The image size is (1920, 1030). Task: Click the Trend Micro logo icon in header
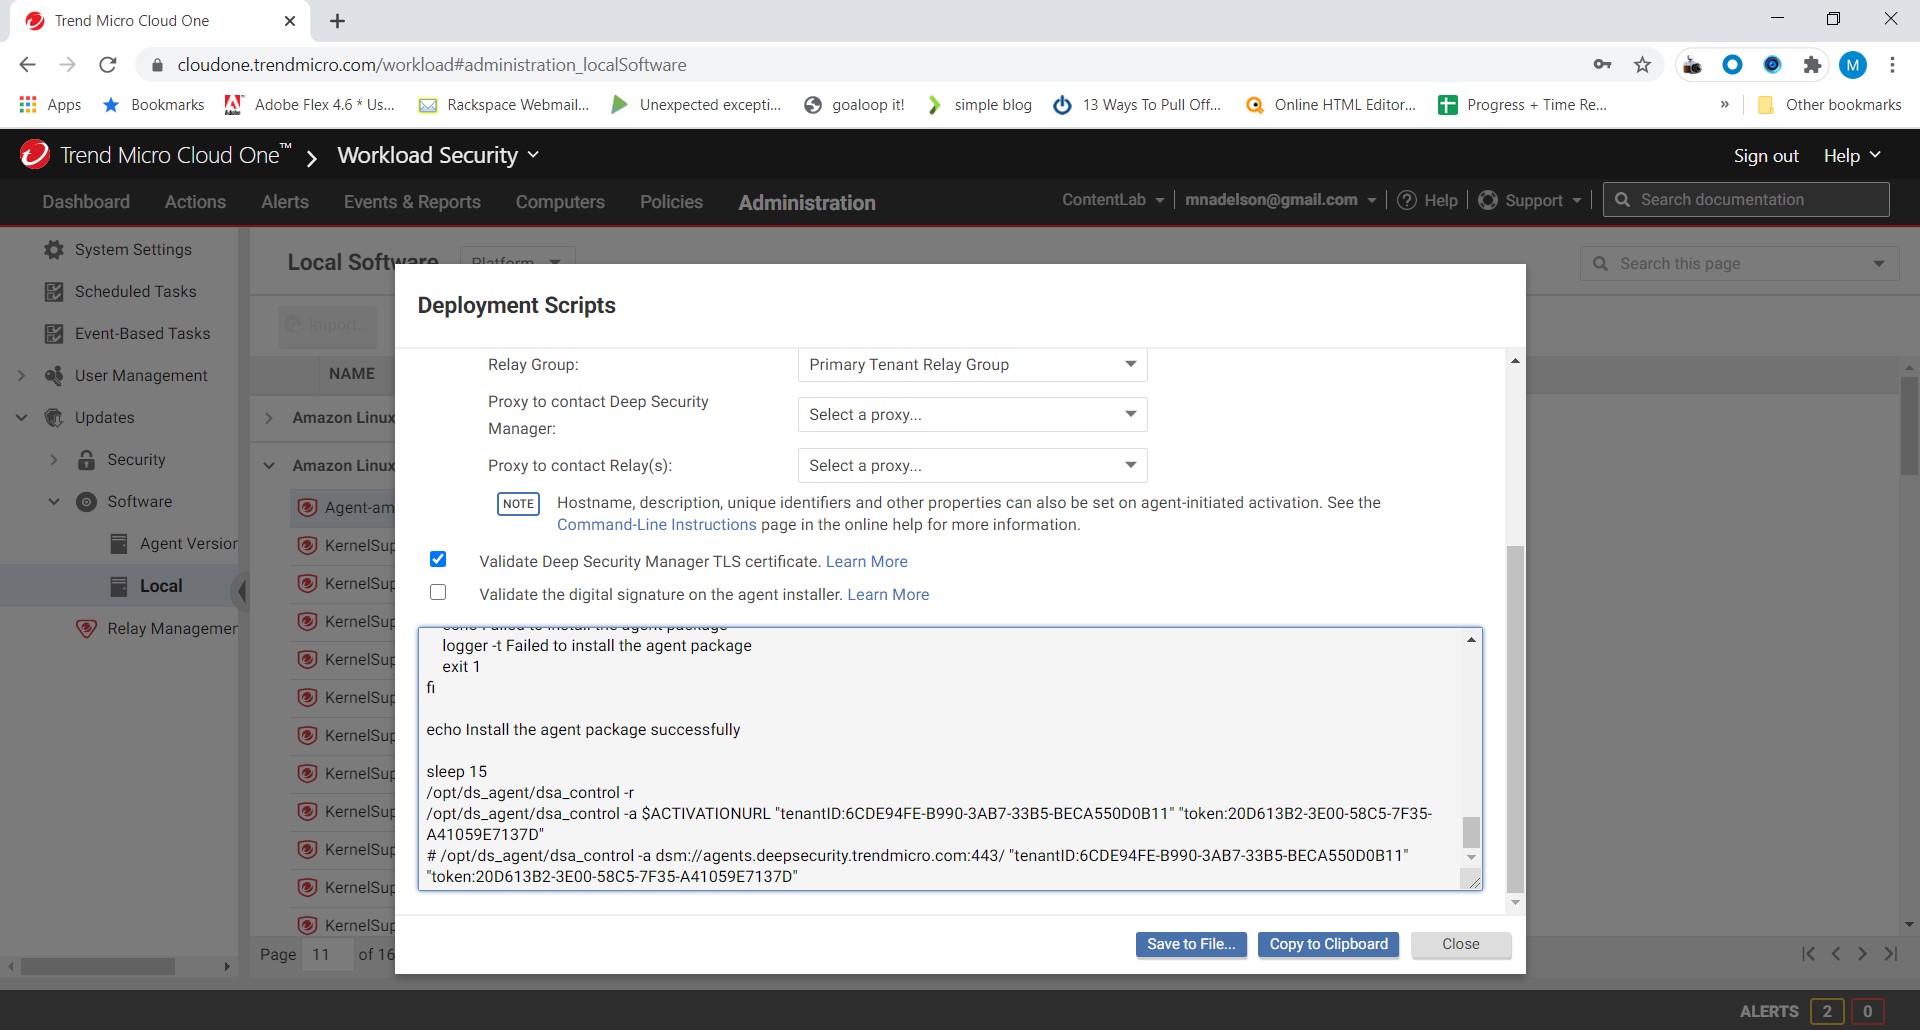tap(35, 154)
